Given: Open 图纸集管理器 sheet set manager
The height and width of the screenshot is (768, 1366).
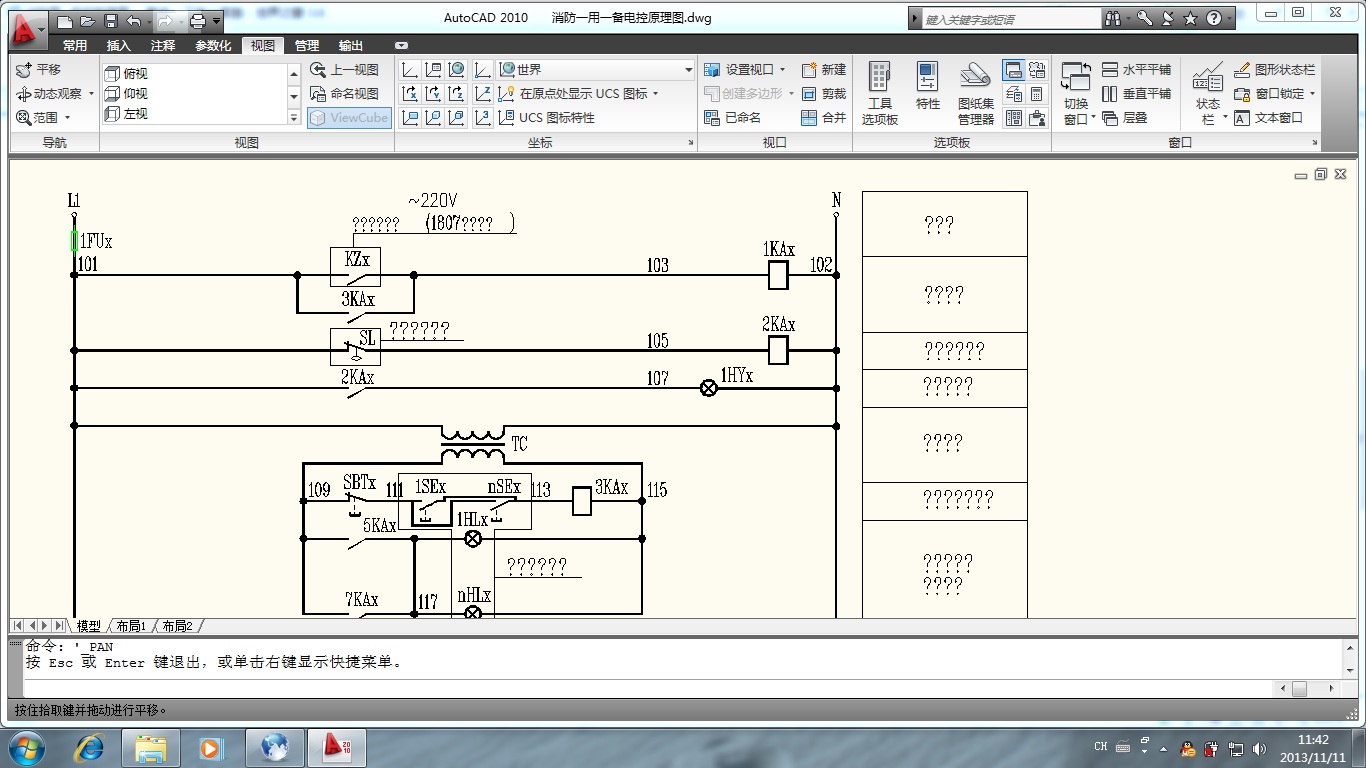Looking at the screenshot, I should click(975, 94).
